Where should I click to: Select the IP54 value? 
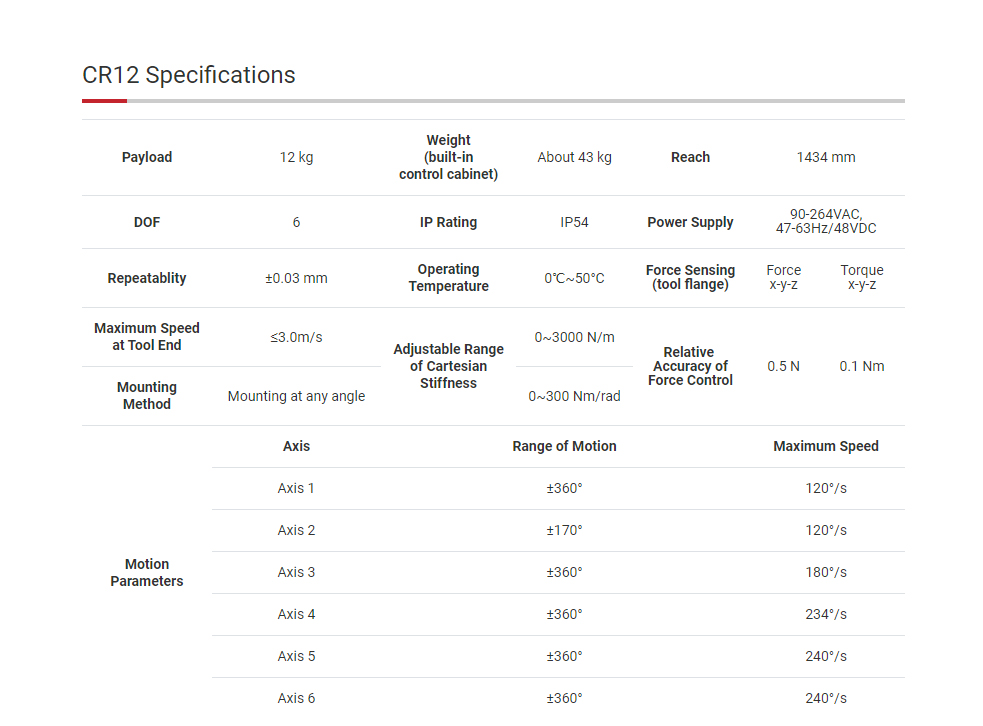(574, 222)
